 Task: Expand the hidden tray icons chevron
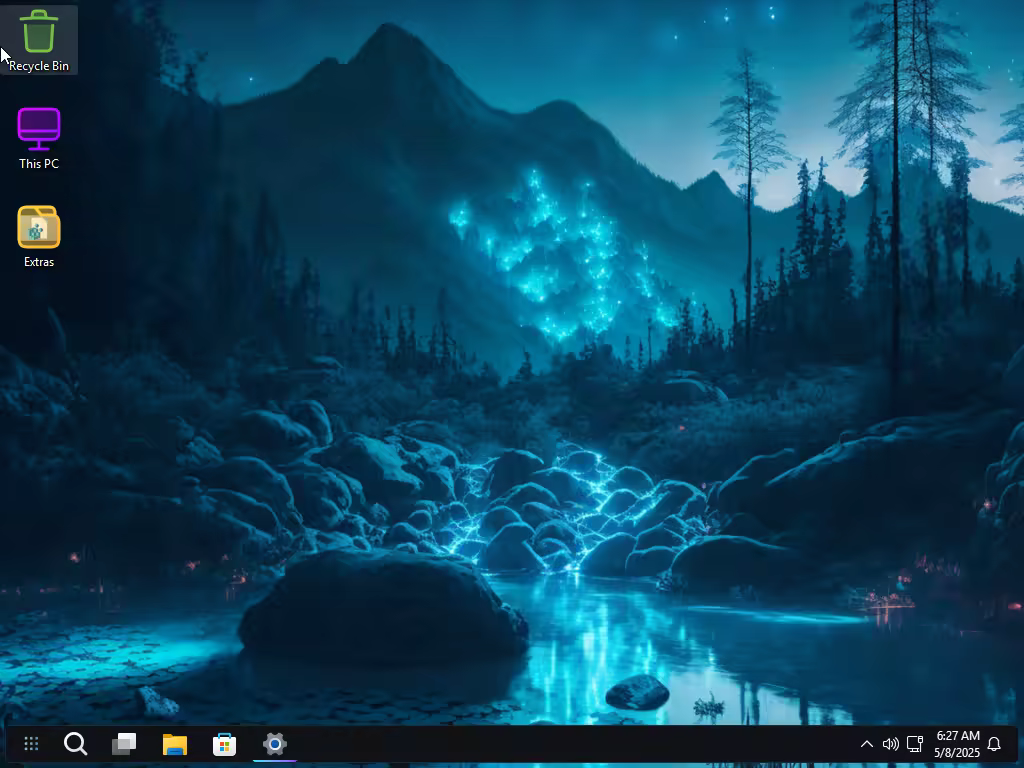click(866, 744)
